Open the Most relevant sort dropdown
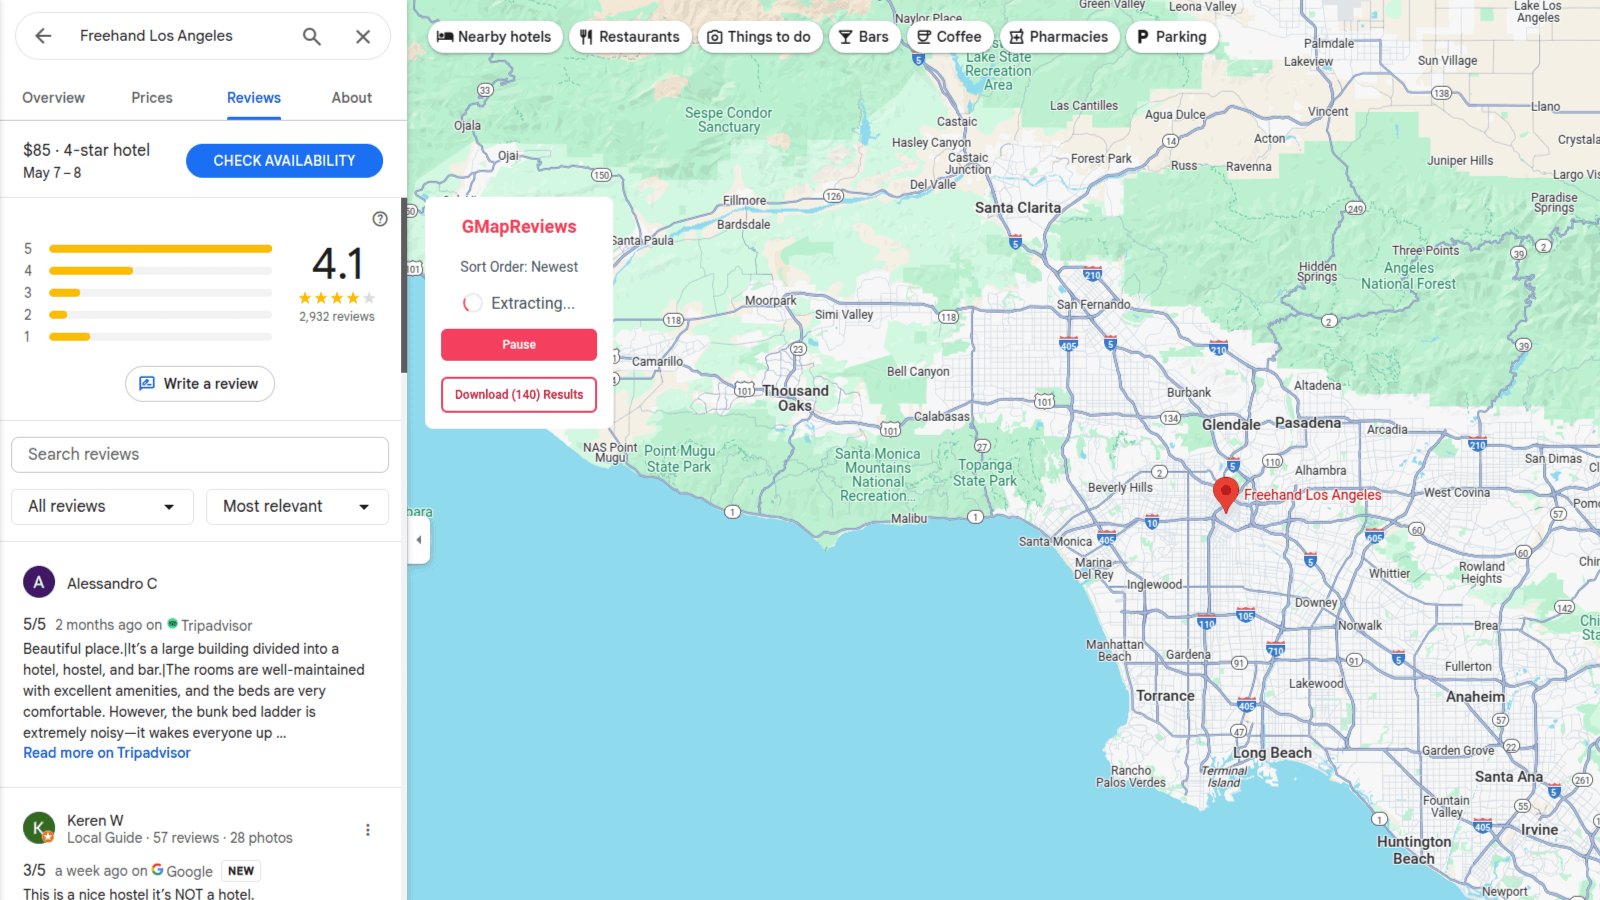The height and width of the screenshot is (900, 1600). [x=297, y=507]
